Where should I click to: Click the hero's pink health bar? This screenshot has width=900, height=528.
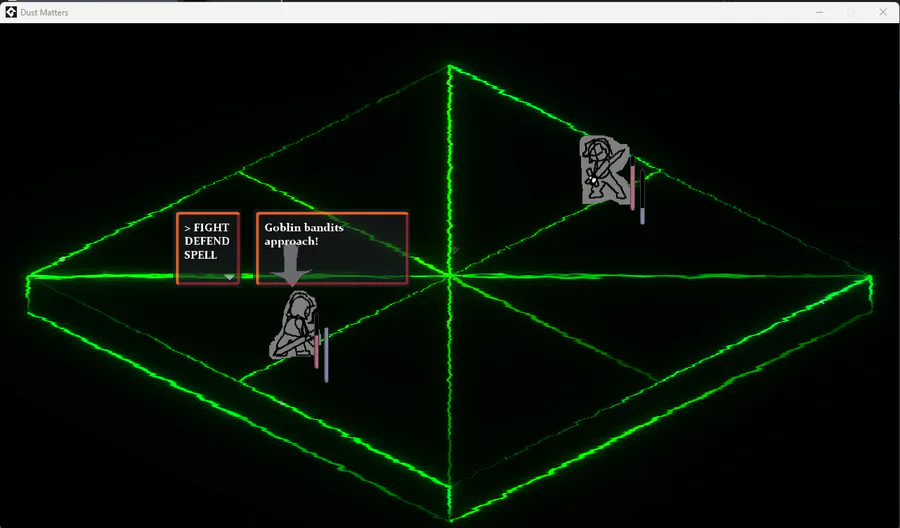click(x=316, y=341)
